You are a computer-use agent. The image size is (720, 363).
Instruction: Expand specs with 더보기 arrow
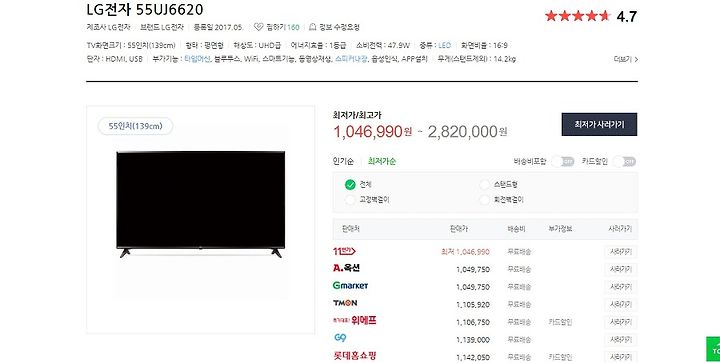626,59
